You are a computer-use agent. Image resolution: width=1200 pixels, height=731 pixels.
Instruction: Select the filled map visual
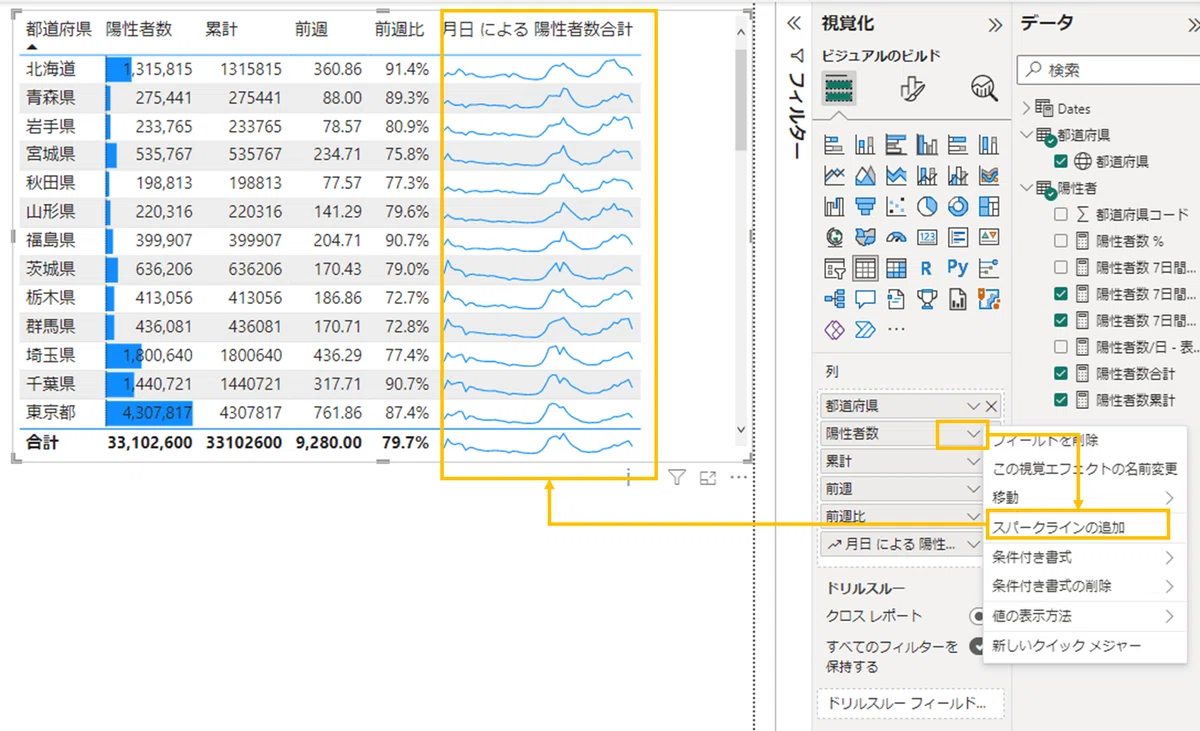coord(865,238)
